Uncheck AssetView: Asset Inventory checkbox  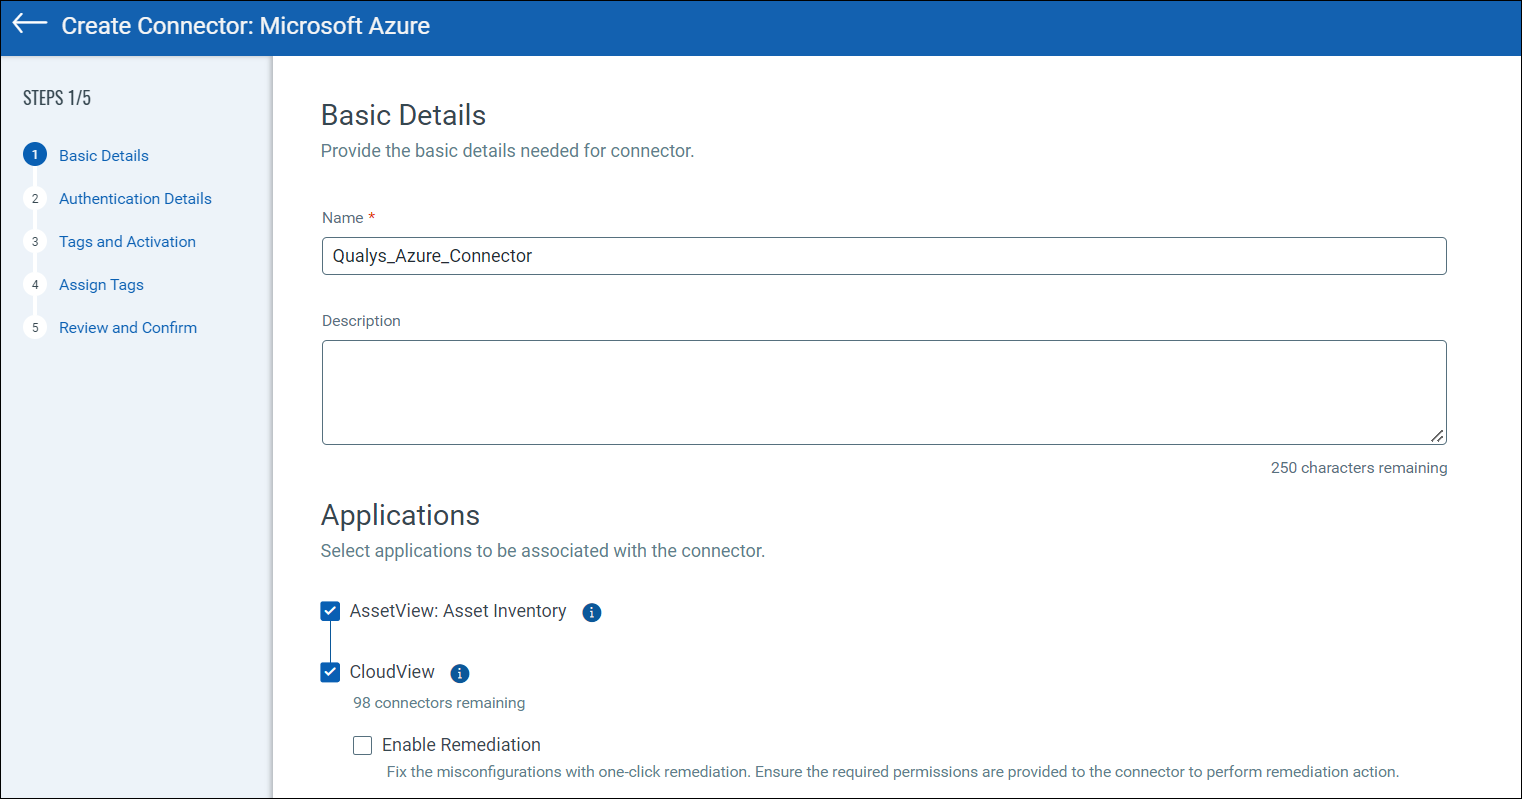[x=330, y=611]
